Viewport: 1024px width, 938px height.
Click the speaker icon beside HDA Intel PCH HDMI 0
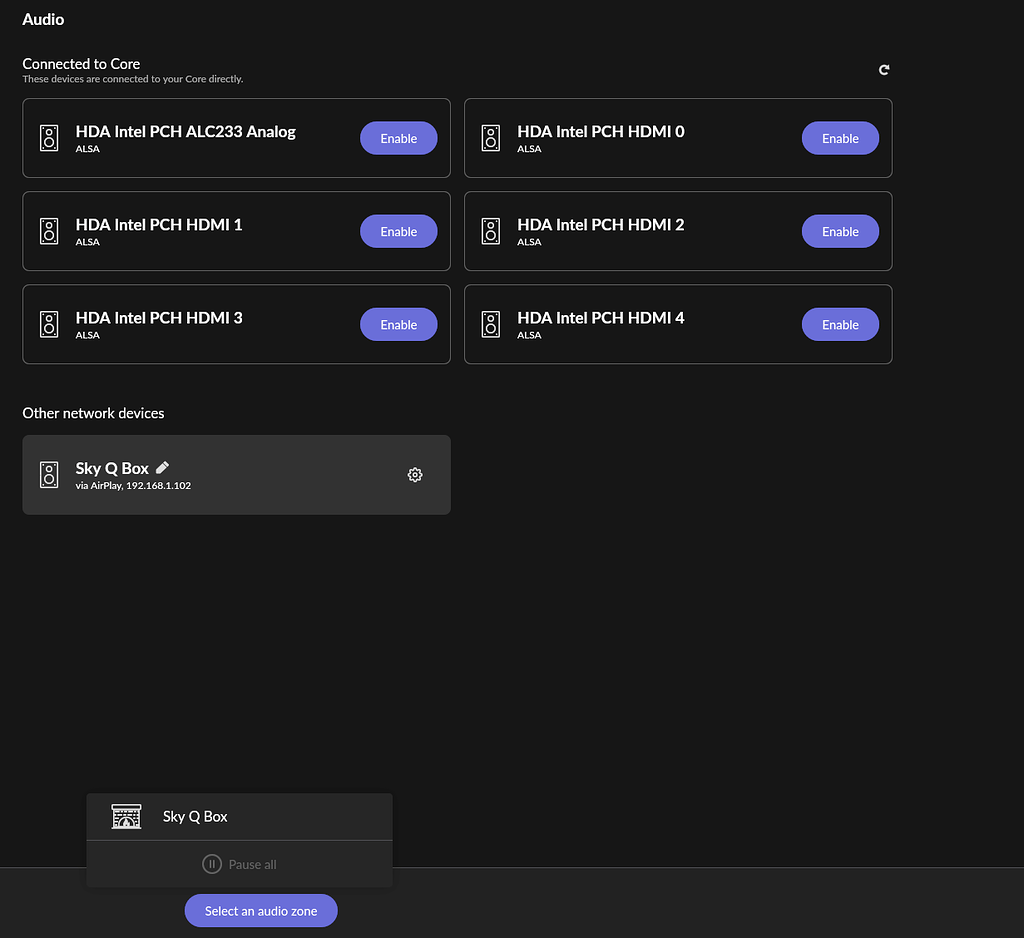[490, 138]
